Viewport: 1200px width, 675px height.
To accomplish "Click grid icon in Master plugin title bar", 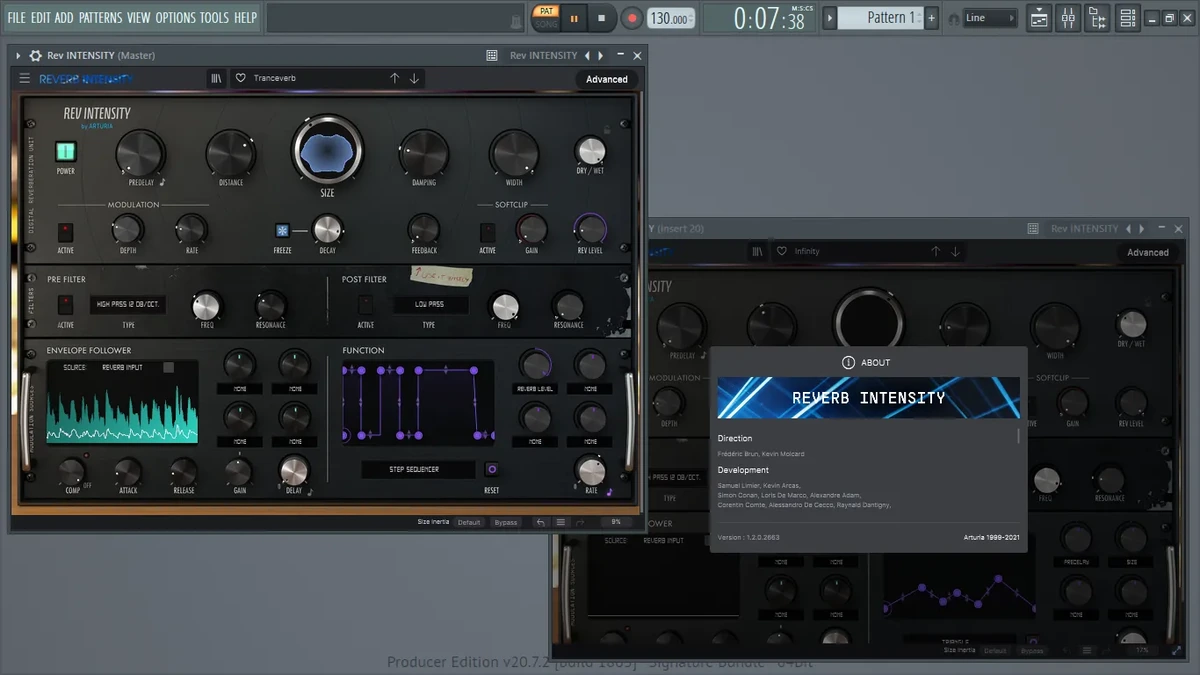I will tap(492, 55).
